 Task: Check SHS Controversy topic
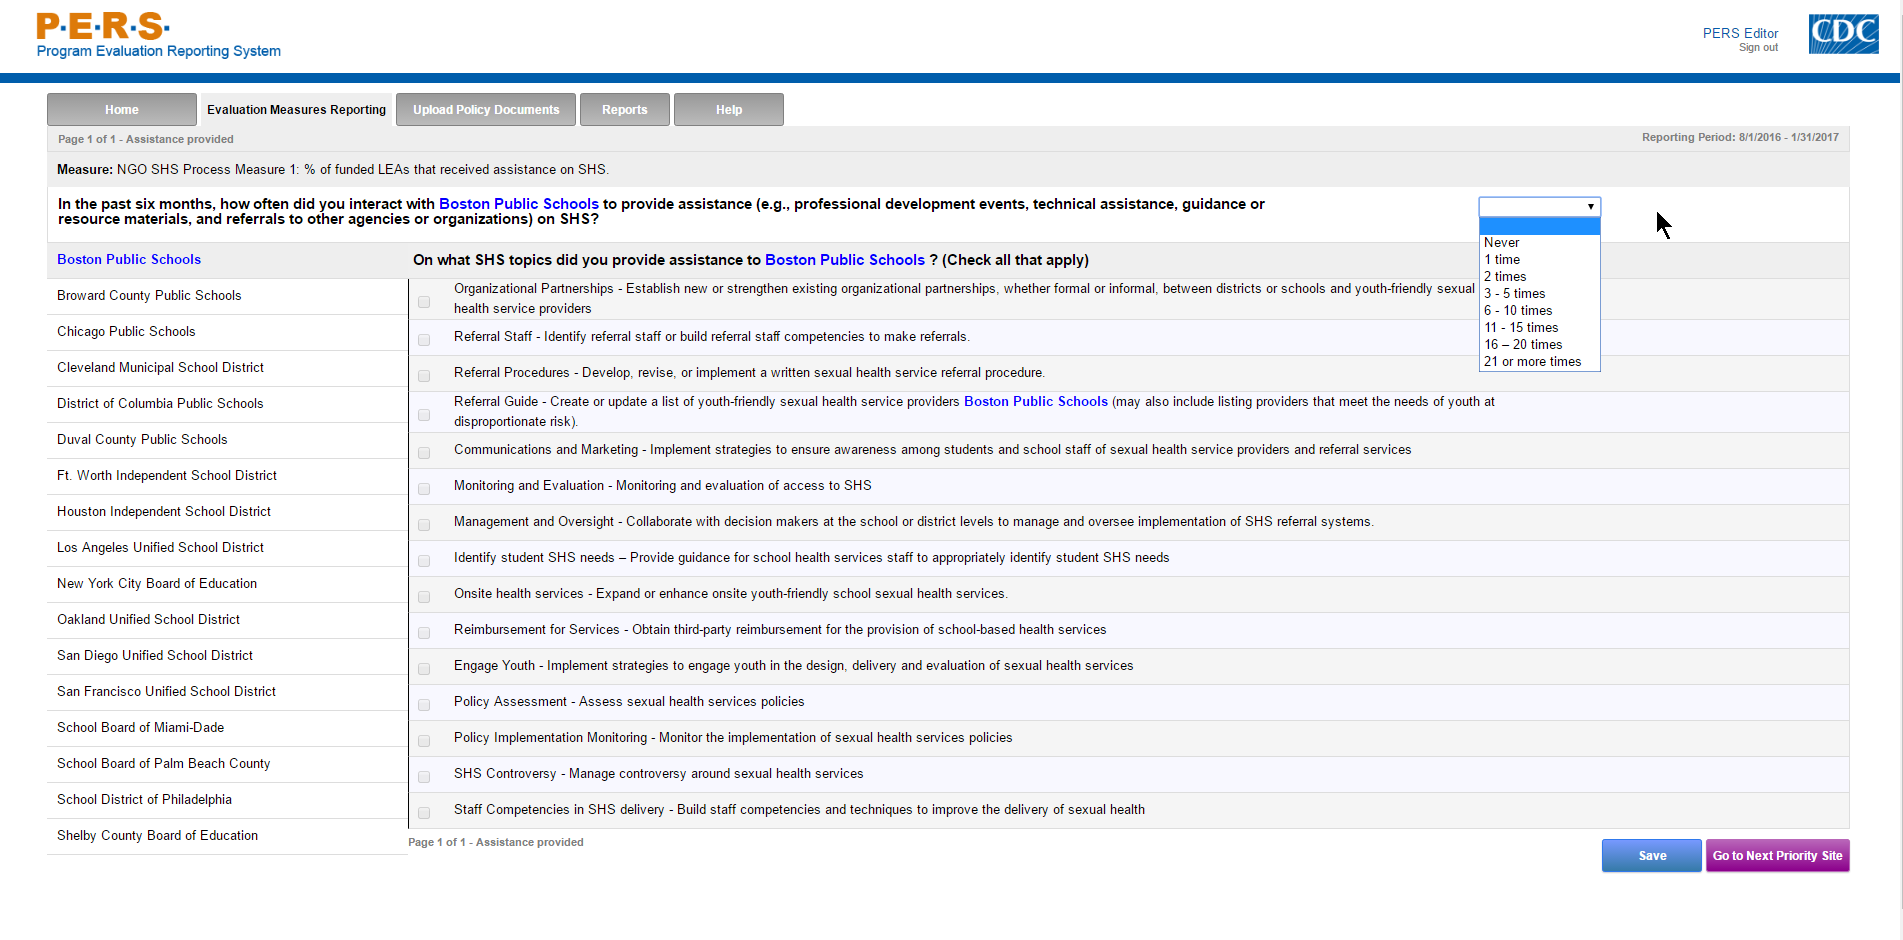(x=424, y=777)
